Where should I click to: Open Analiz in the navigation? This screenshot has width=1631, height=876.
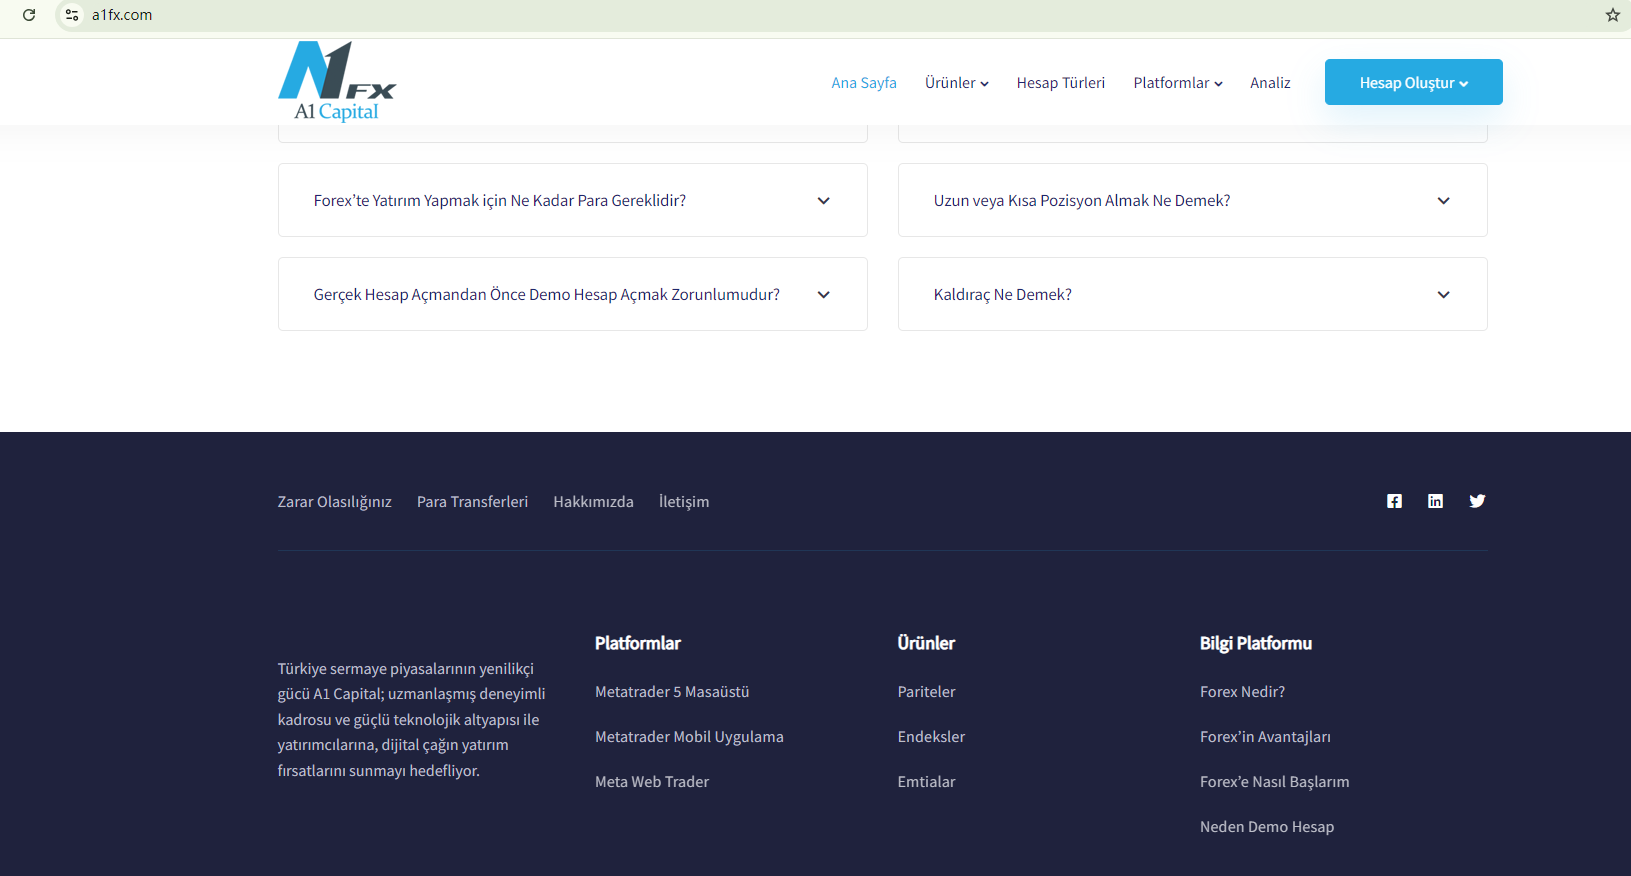coord(1270,83)
